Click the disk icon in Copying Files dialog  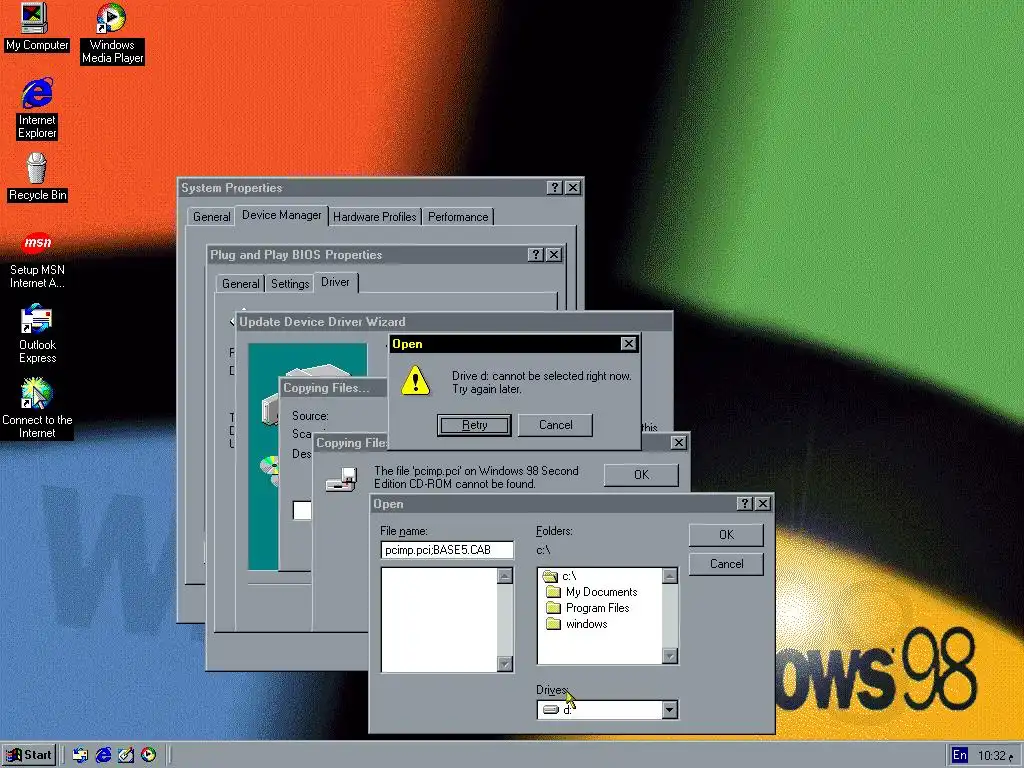pos(342,479)
